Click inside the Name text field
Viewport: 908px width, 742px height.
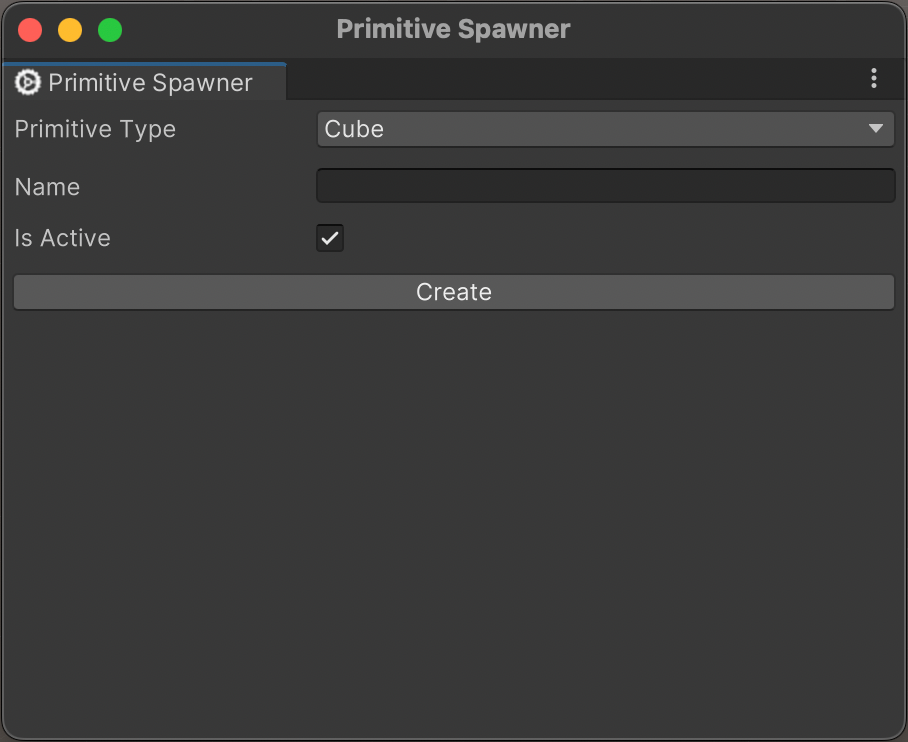[x=605, y=185]
